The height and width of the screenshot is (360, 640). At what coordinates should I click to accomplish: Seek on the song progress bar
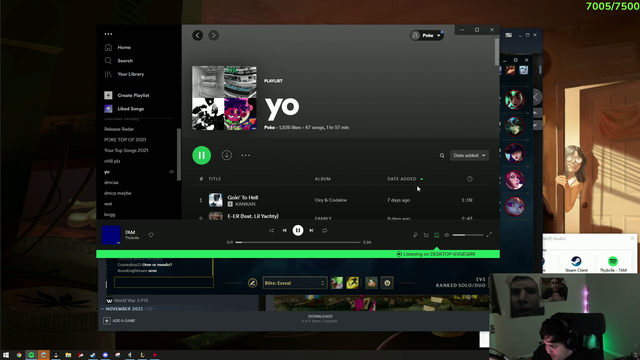click(298, 242)
